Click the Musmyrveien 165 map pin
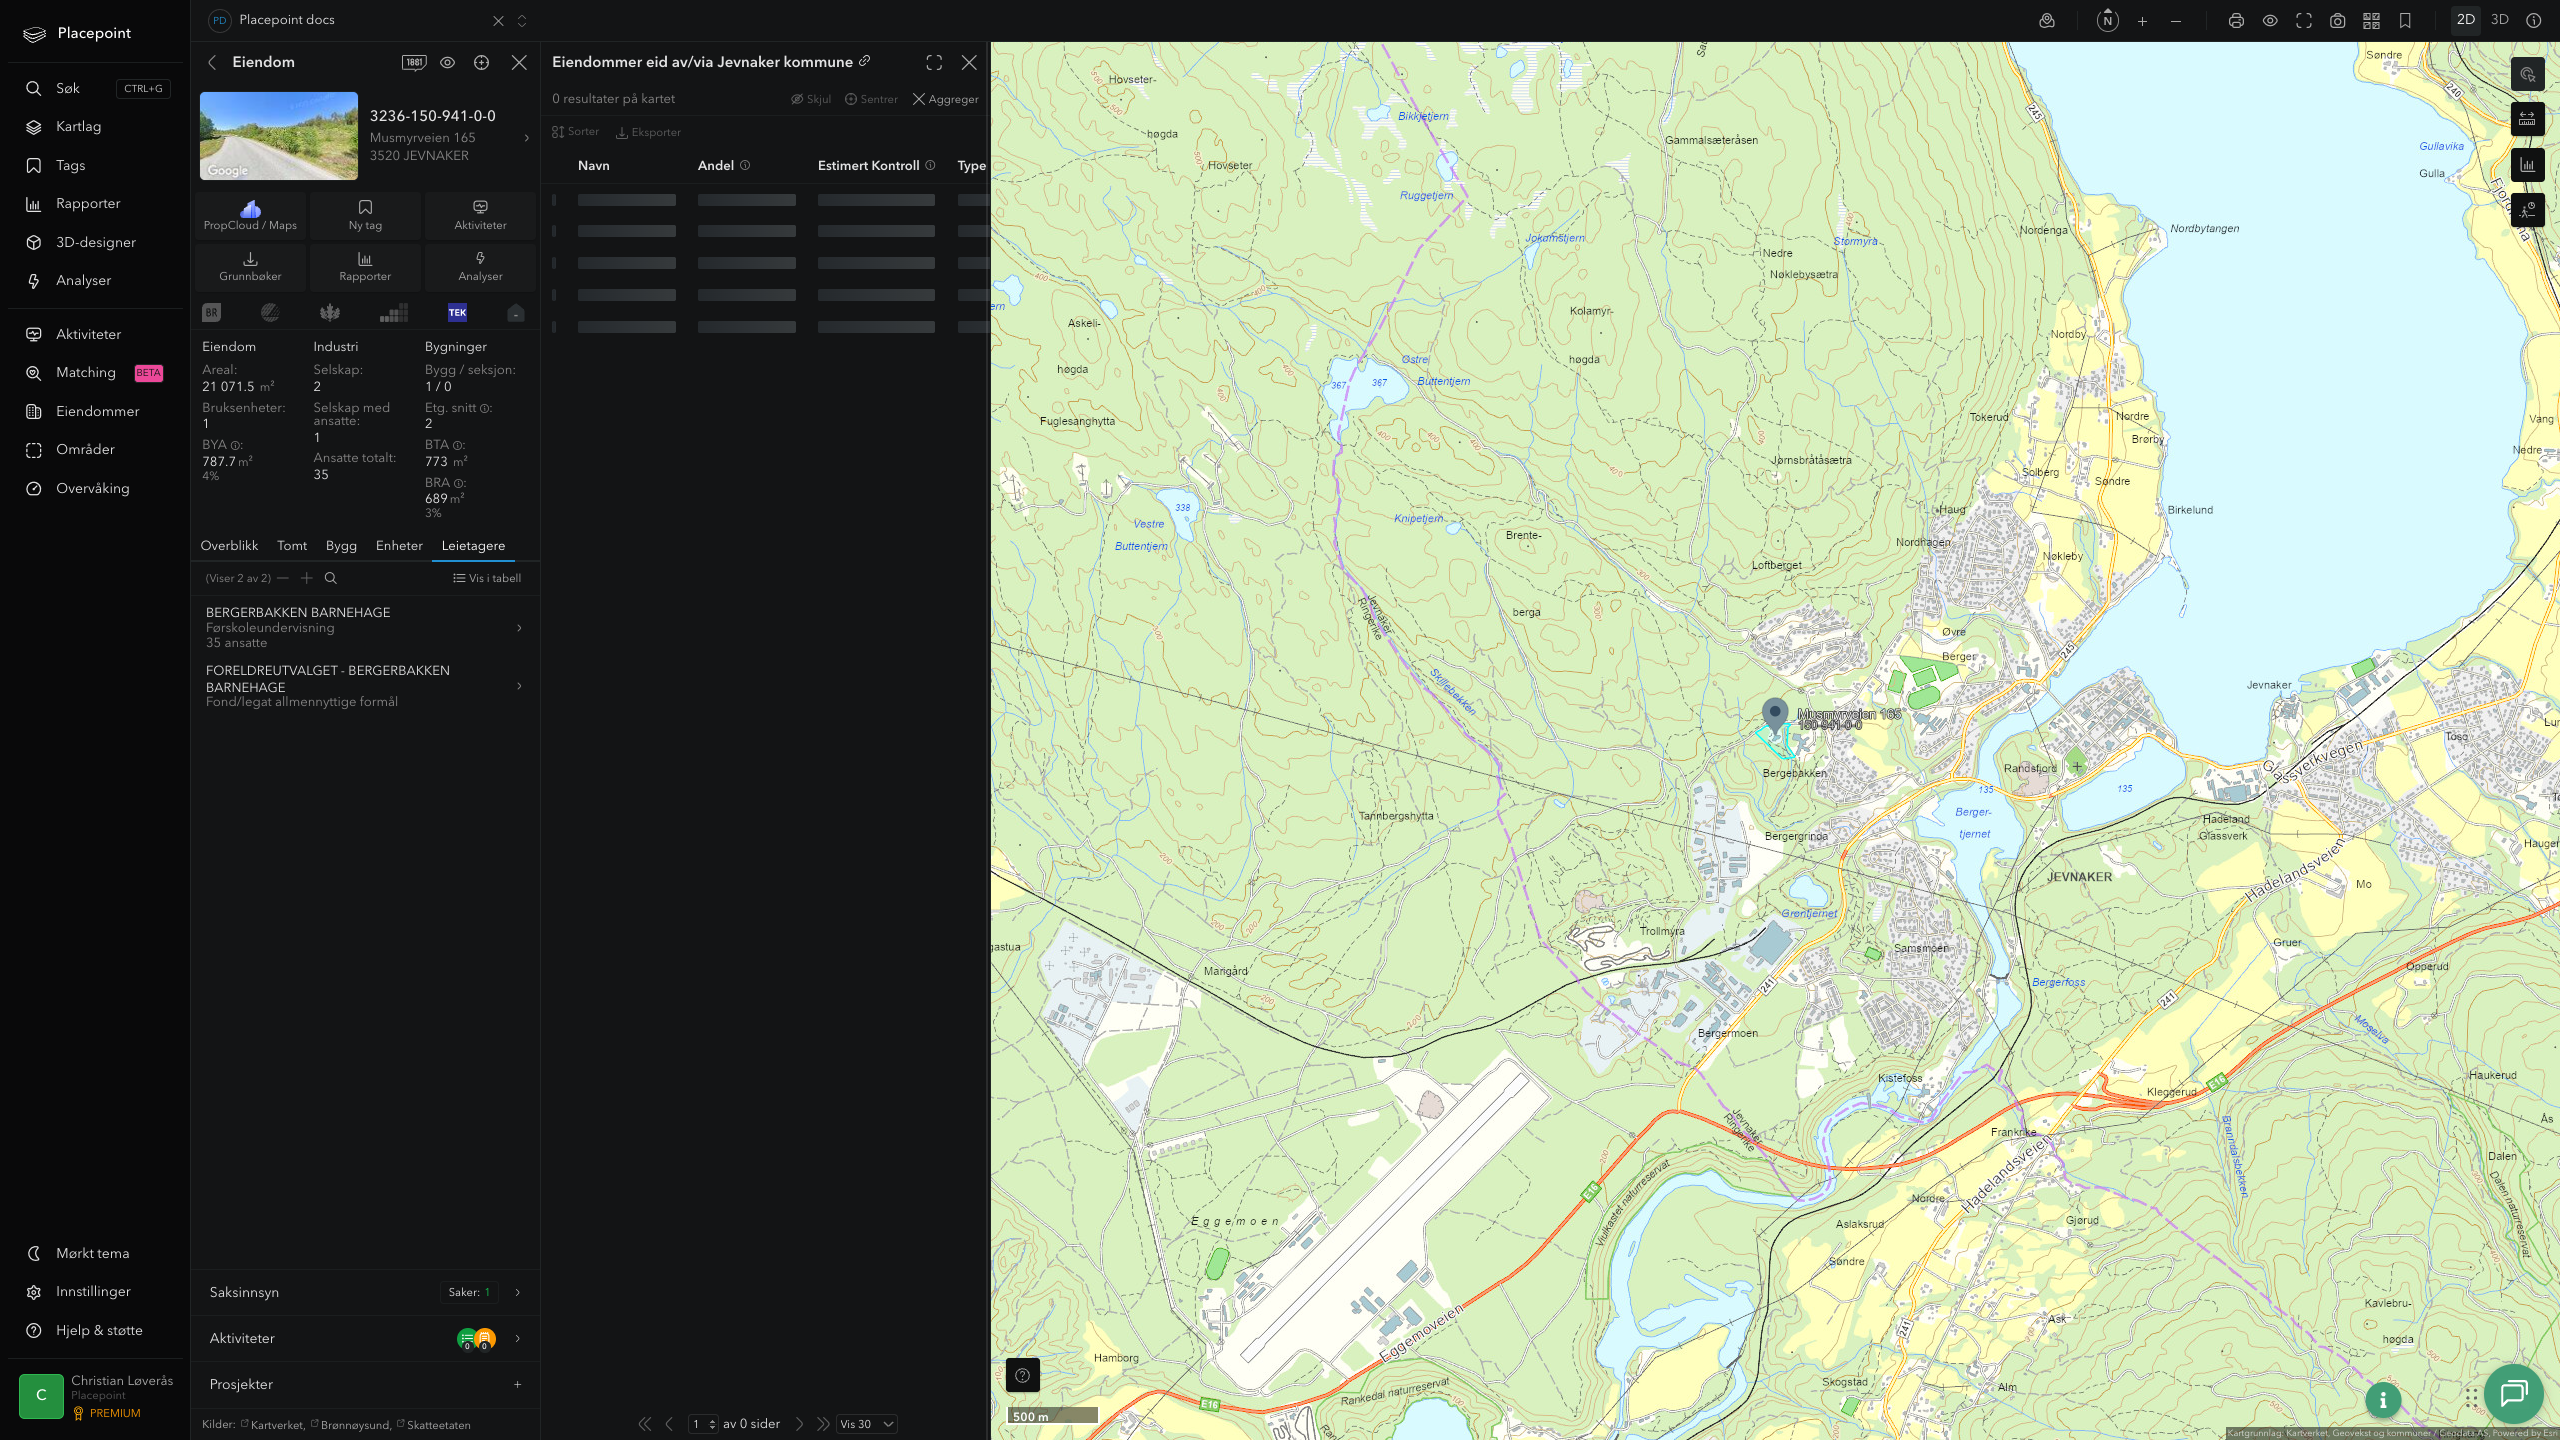The width and height of the screenshot is (2560, 1440). [x=1775, y=716]
